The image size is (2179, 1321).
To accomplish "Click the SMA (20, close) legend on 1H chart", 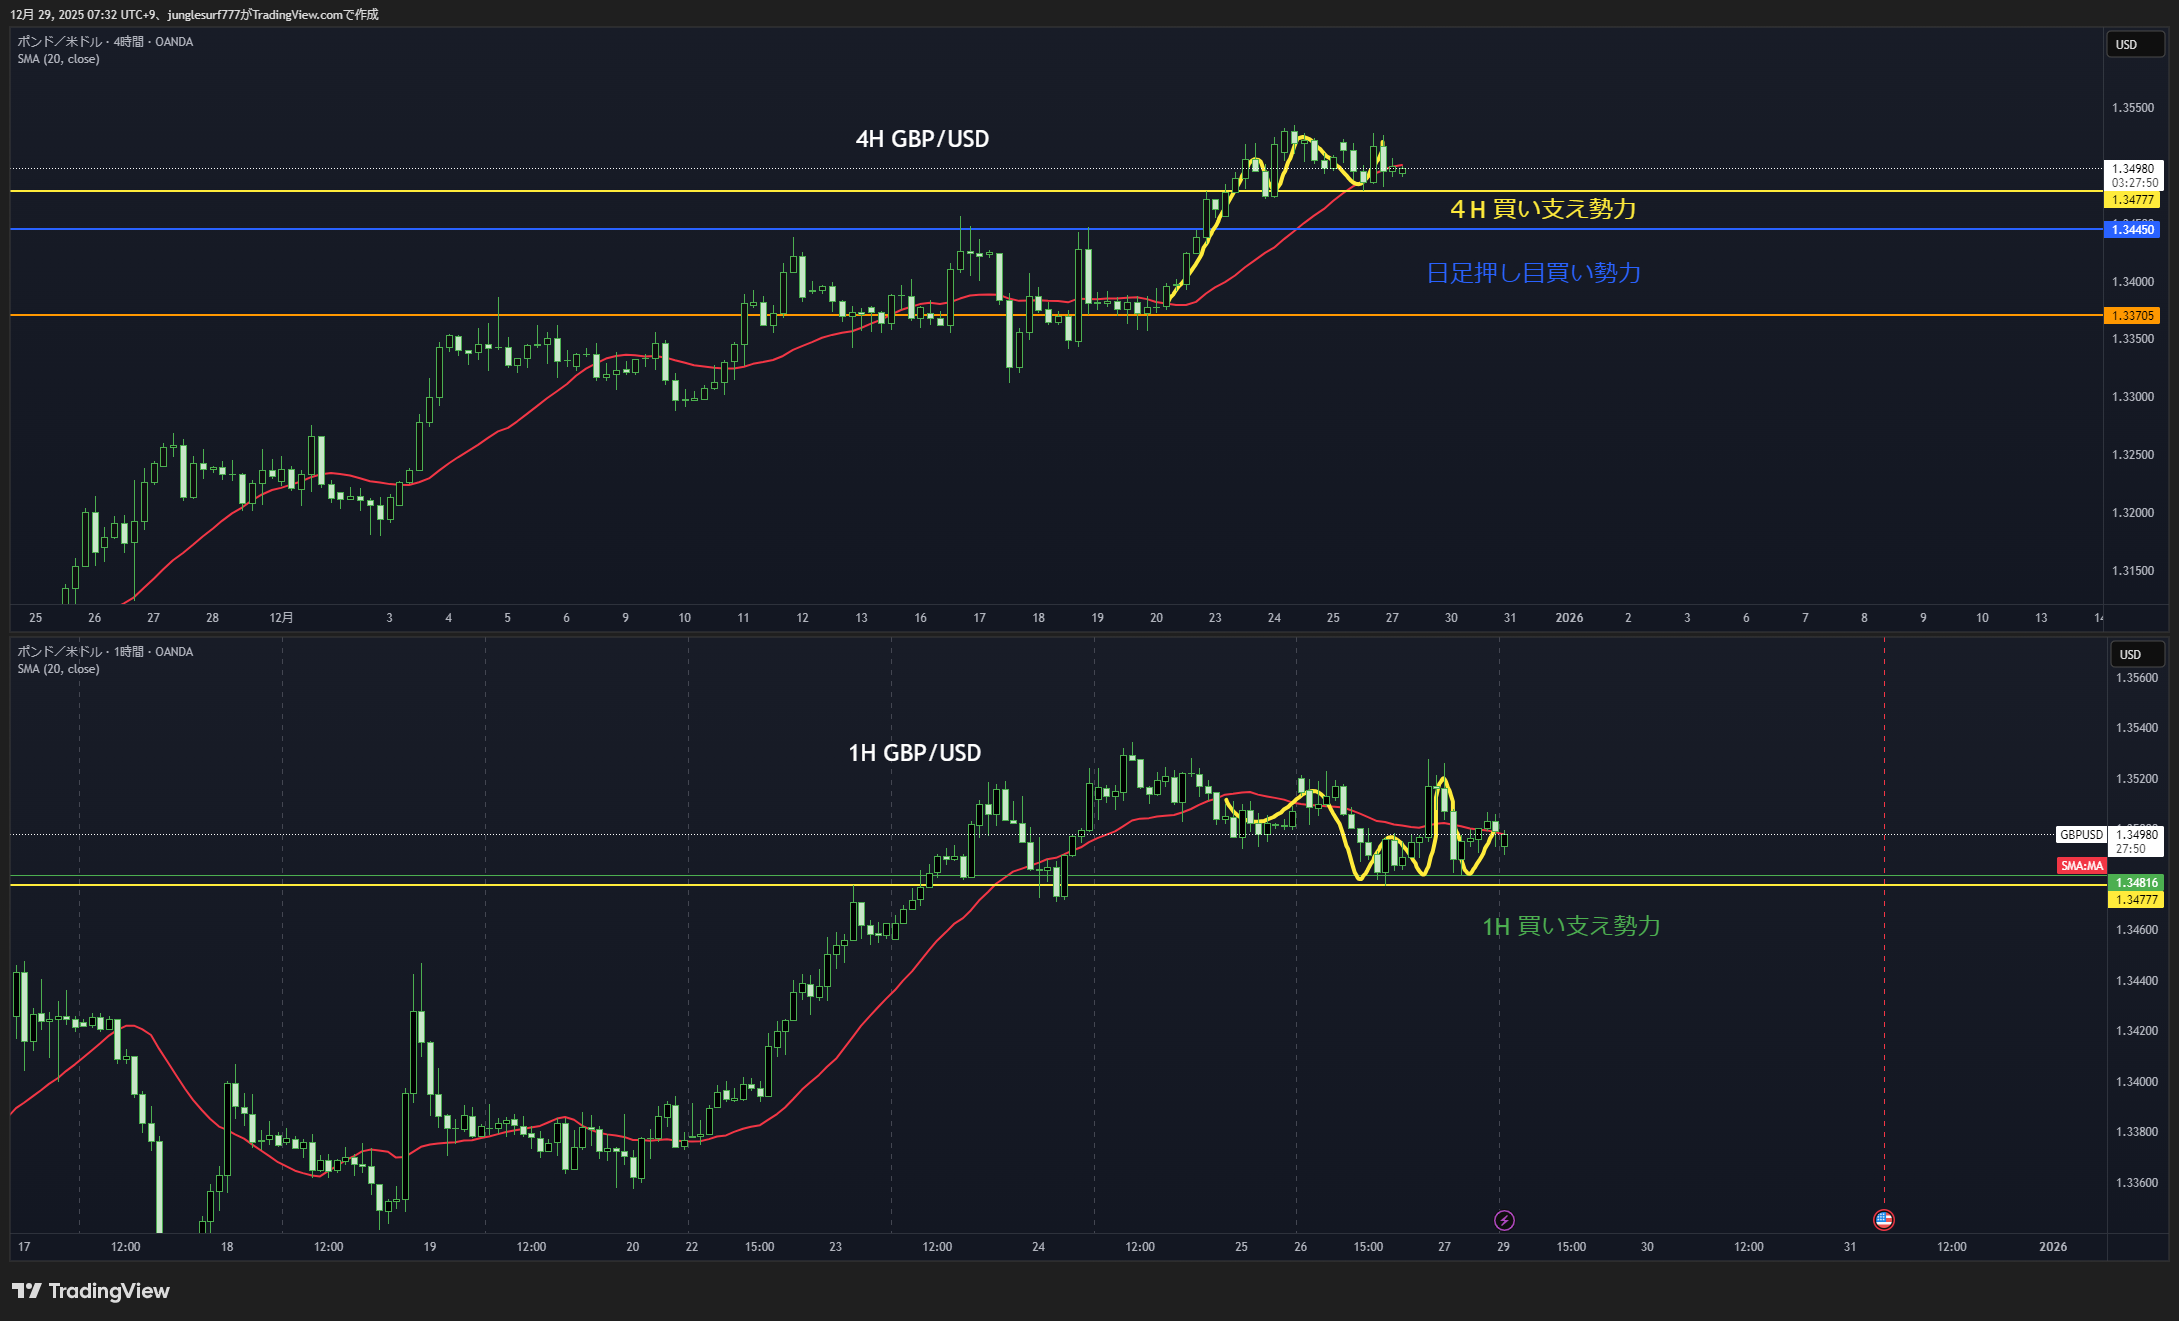I will tap(58, 669).
